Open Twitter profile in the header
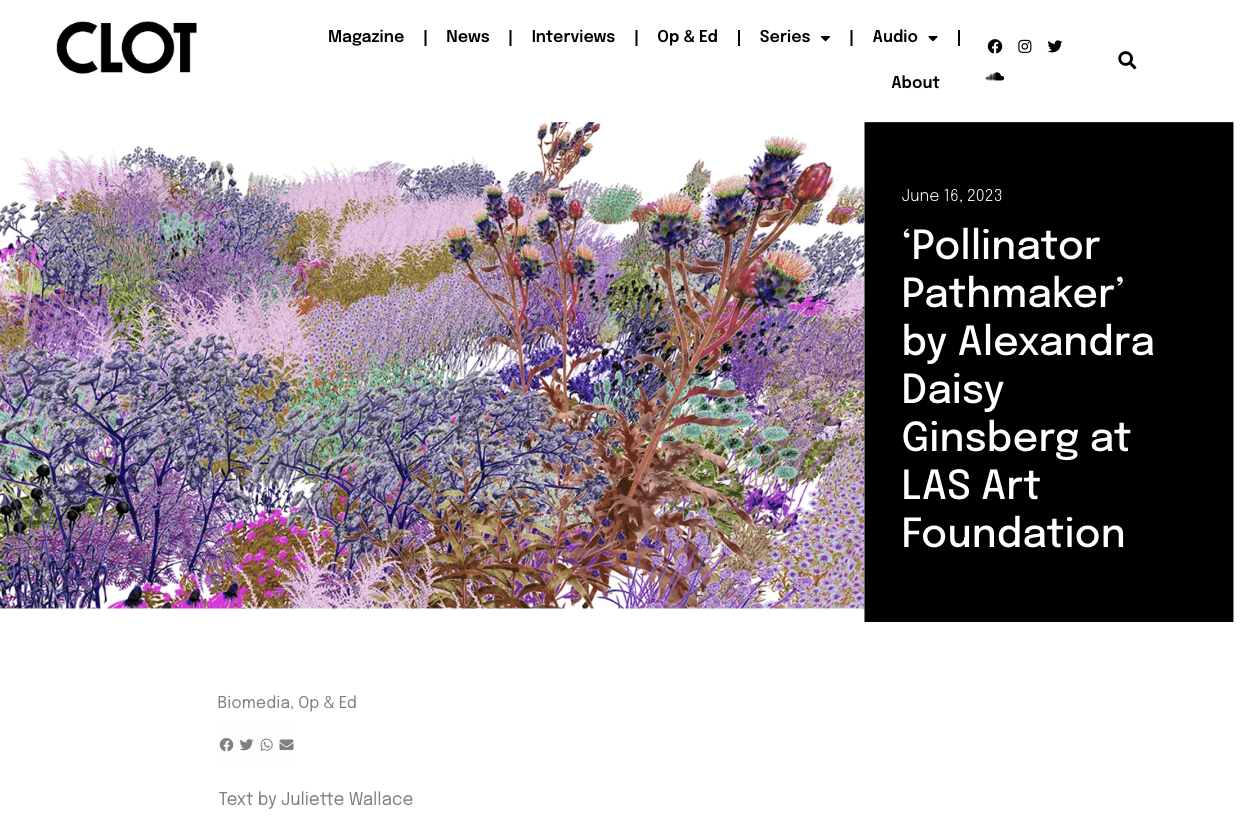1250x832 pixels. (1054, 46)
